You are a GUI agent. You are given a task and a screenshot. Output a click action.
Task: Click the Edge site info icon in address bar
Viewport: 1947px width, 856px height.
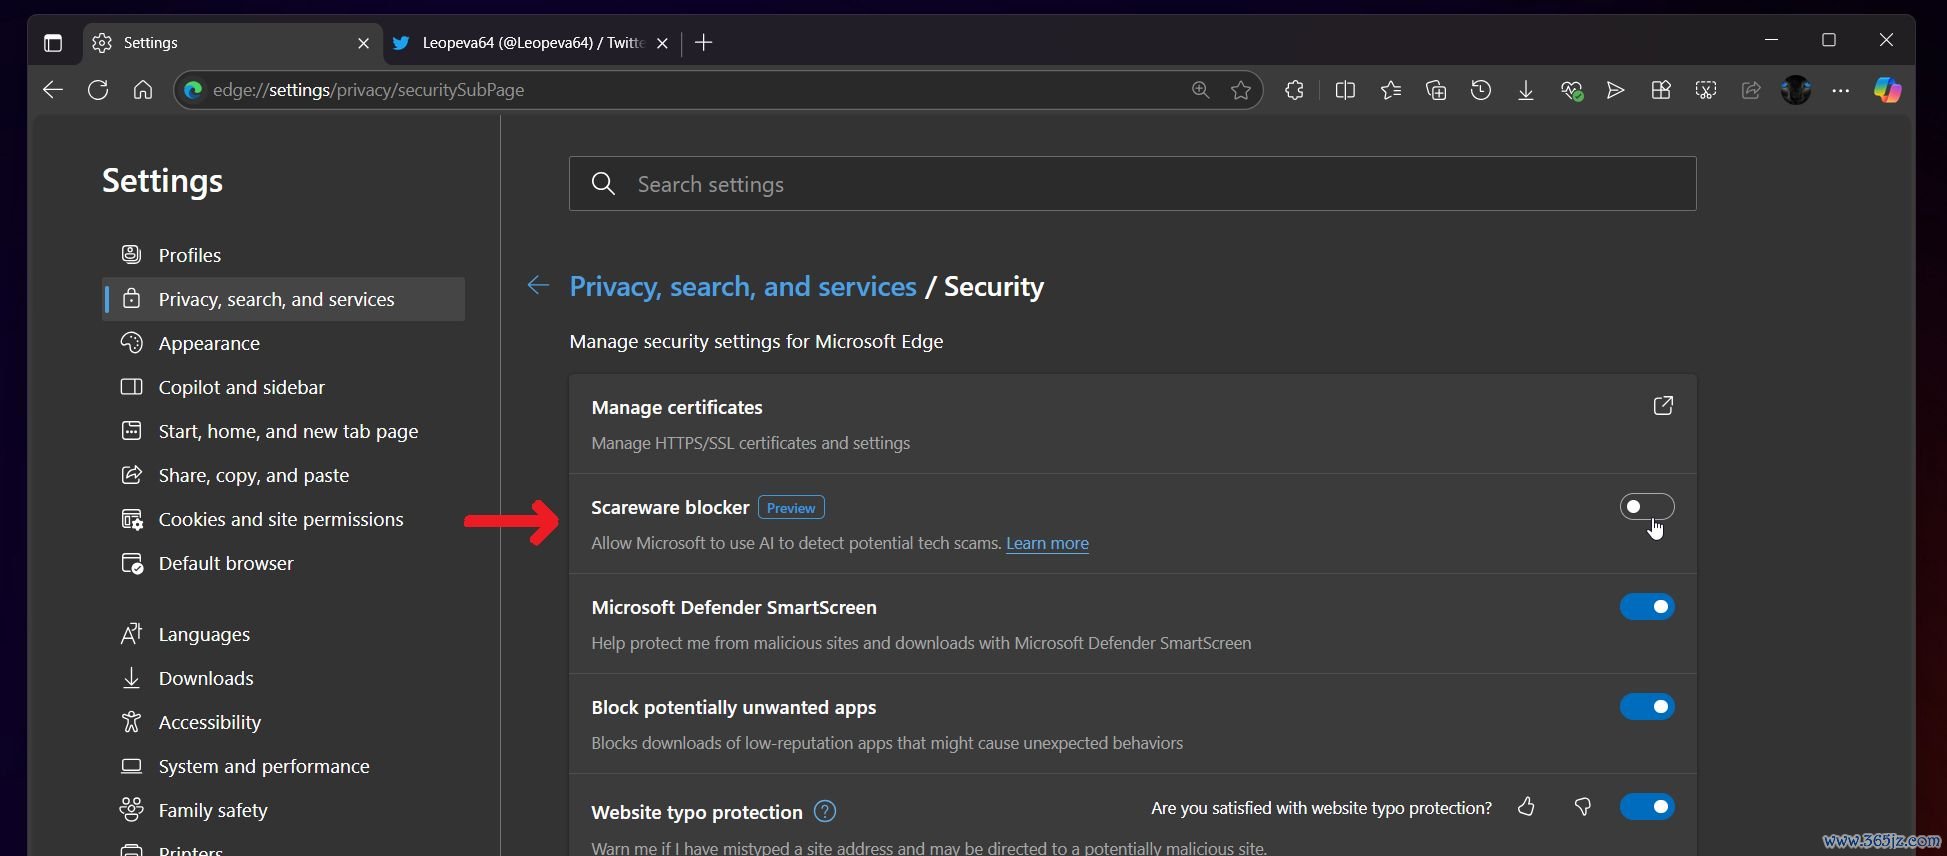[x=194, y=90]
